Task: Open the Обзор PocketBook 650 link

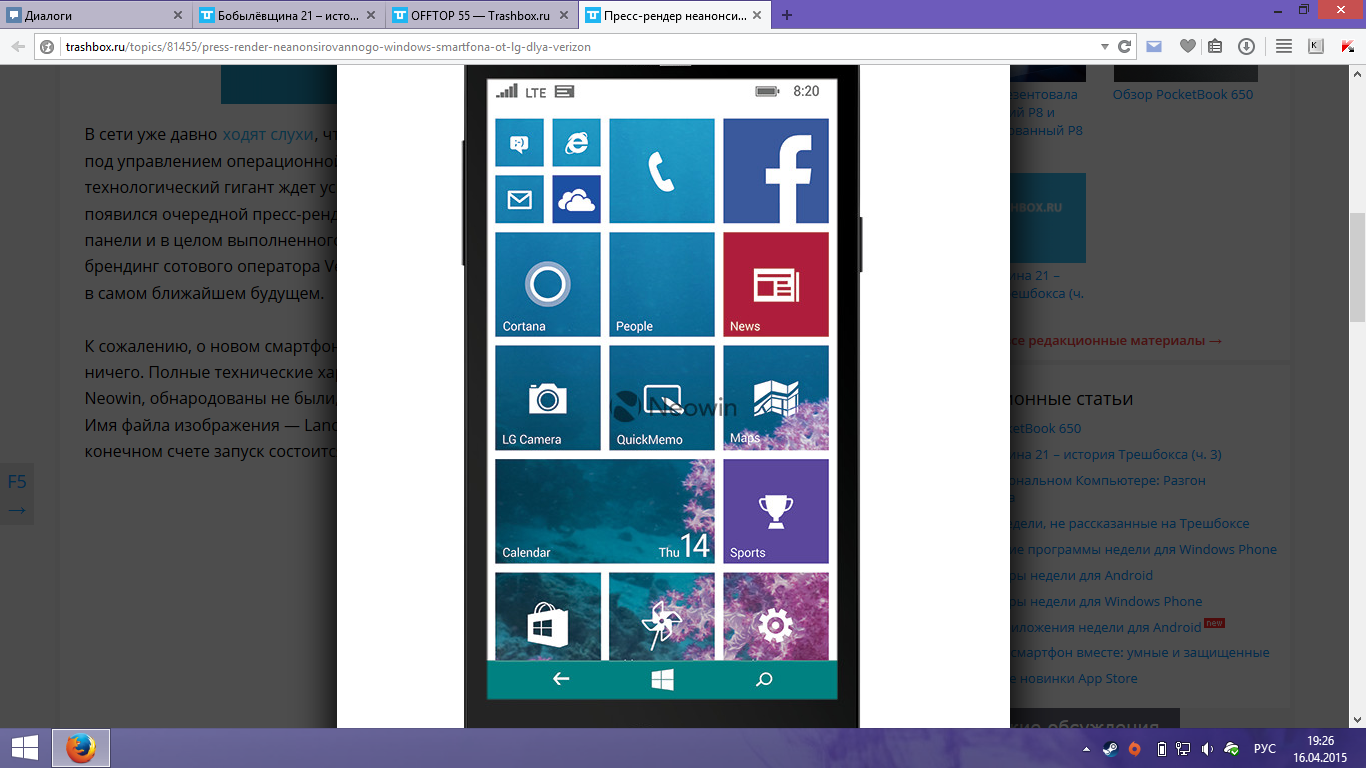Action: [x=1183, y=95]
